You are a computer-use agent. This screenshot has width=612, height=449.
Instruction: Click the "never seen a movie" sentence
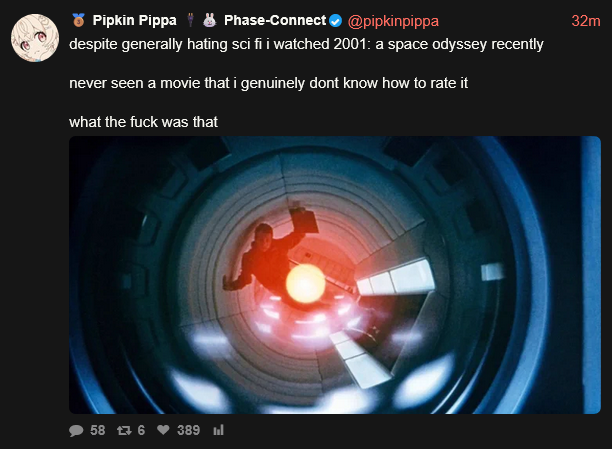click(269, 83)
